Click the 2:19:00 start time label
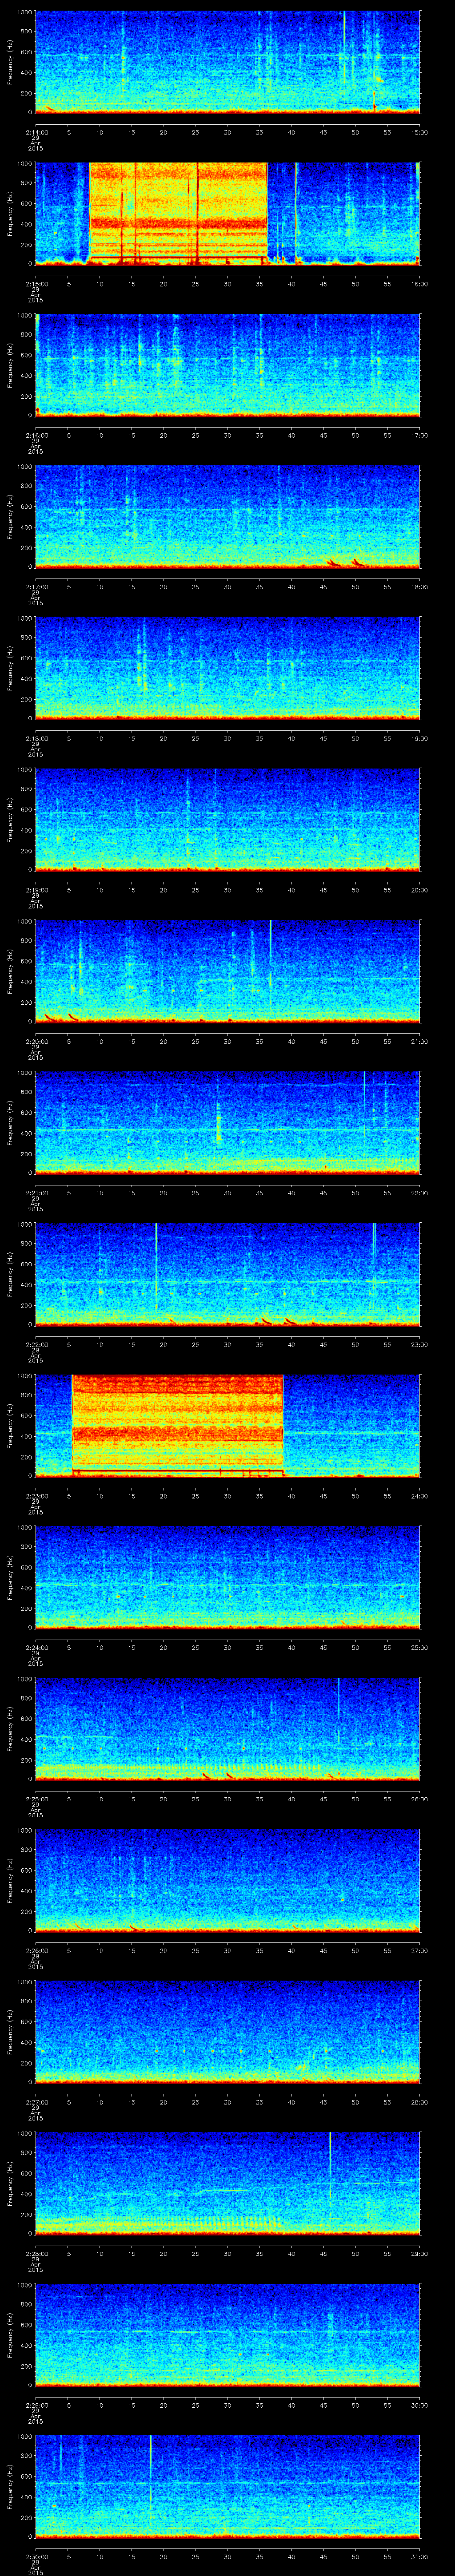Image resolution: width=455 pixels, height=2576 pixels. click(x=36, y=890)
